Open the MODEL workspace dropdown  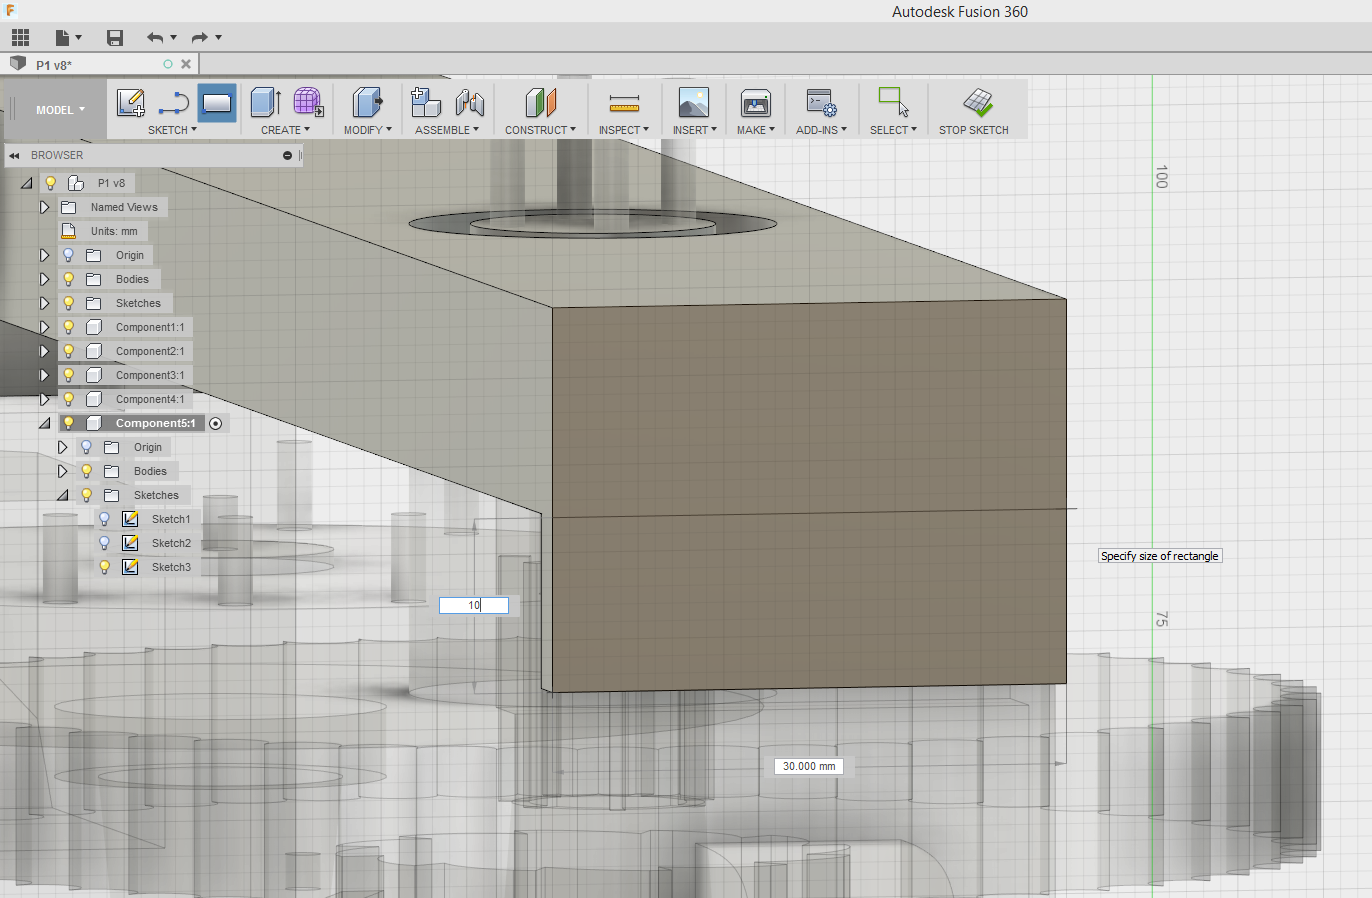click(x=60, y=110)
